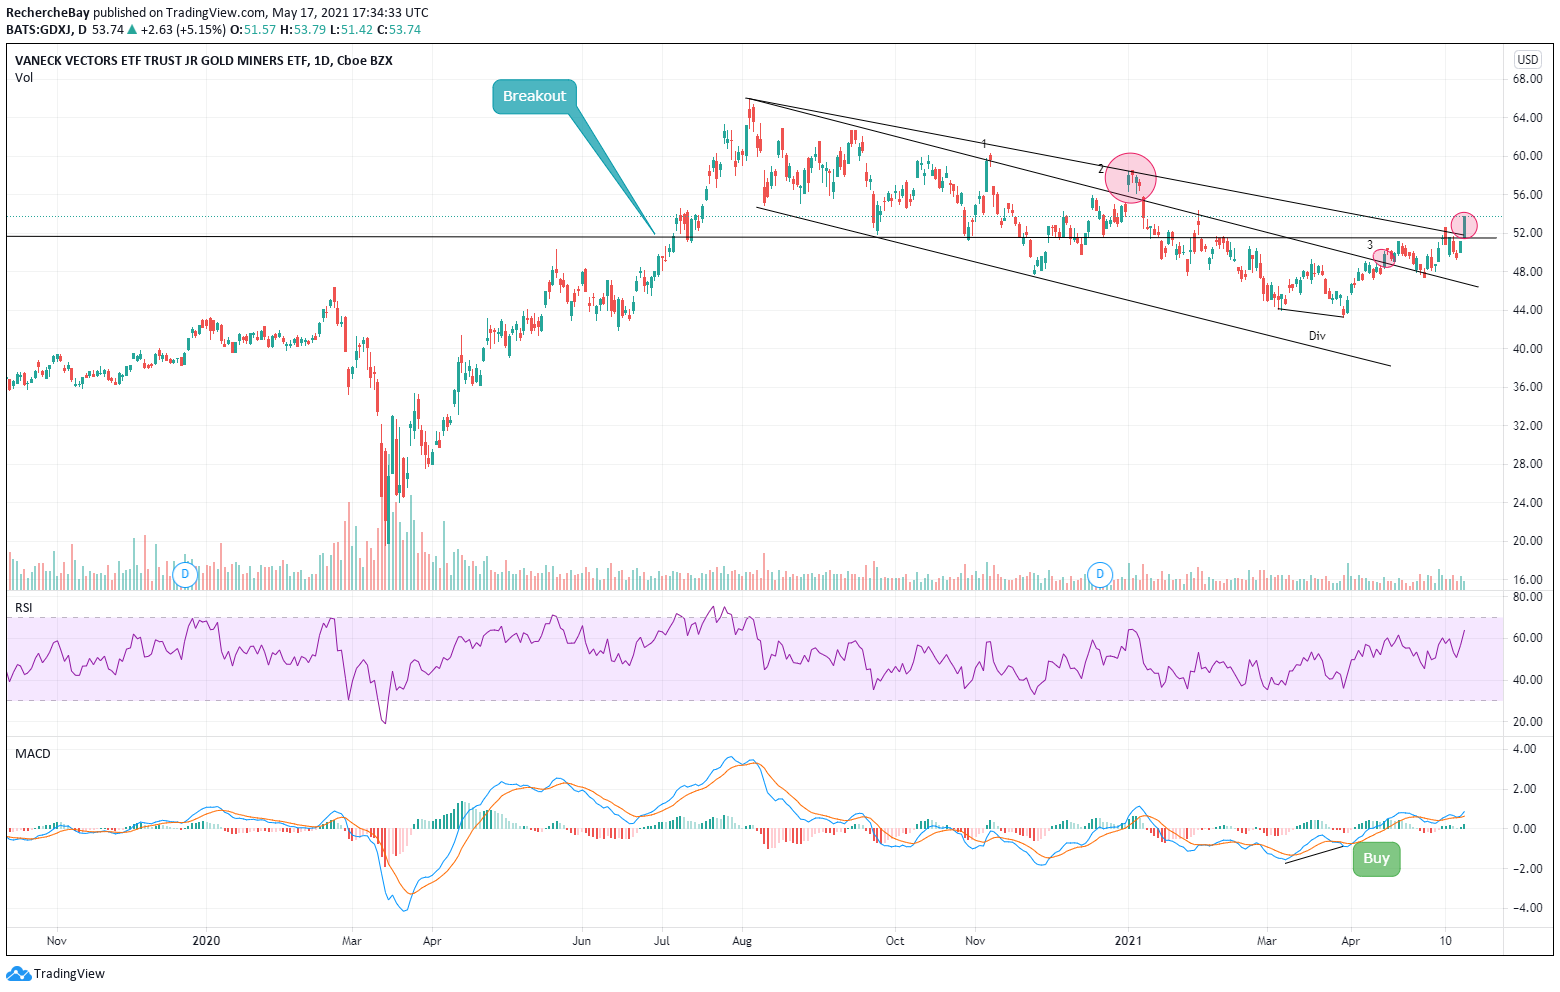The width and height of the screenshot is (1560, 992).
Task: Click the 68.00 price axis label
Action: pos(1527,79)
